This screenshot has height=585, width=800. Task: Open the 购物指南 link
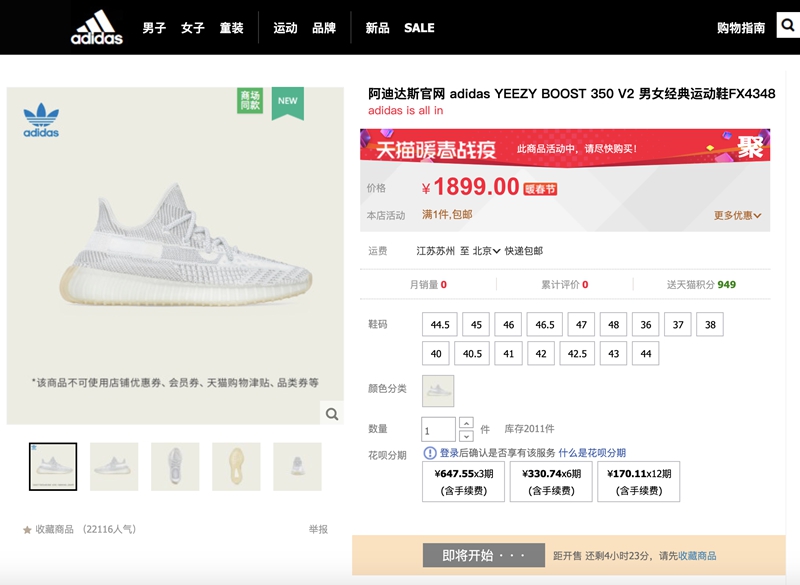pos(741,28)
